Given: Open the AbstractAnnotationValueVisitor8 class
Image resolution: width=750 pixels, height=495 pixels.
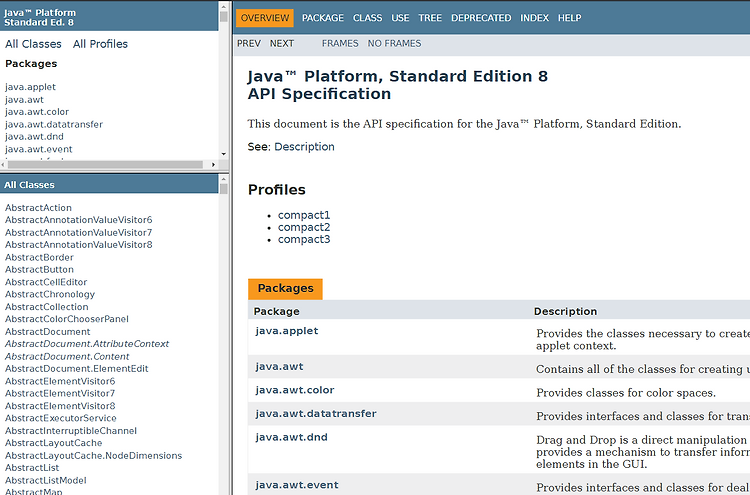Looking at the screenshot, I should tap(78, 245).
